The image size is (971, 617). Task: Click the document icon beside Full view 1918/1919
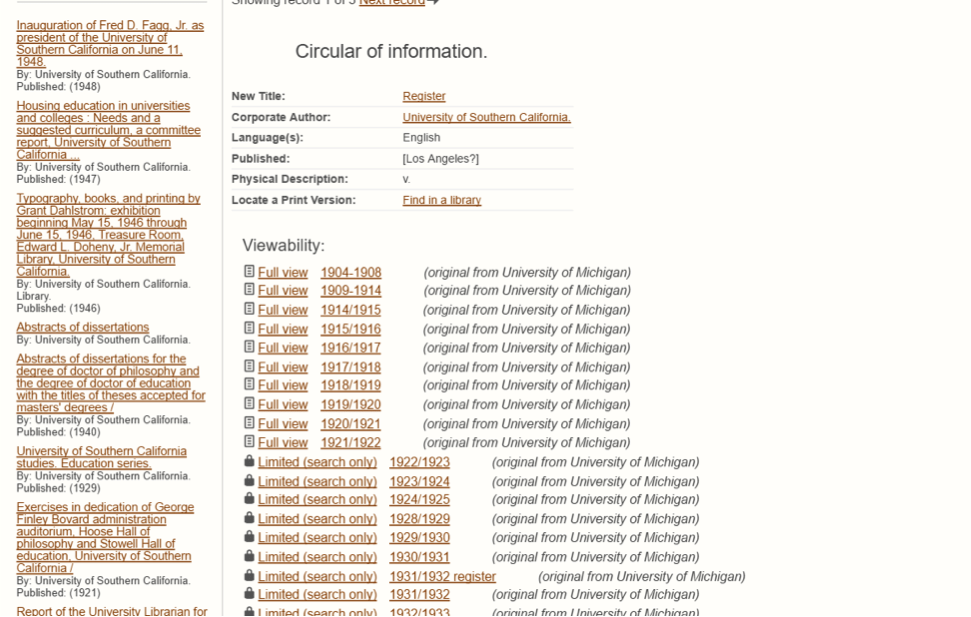click(249, 385)
